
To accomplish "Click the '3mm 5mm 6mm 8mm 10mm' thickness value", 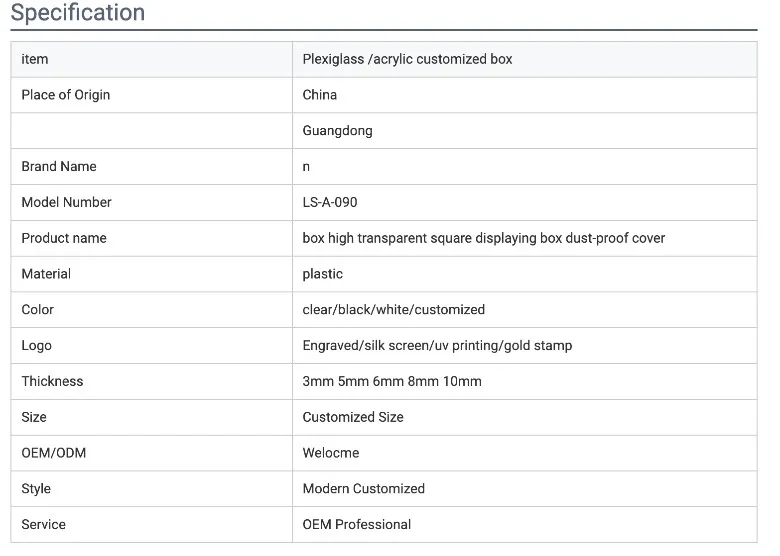I will 392,381.
